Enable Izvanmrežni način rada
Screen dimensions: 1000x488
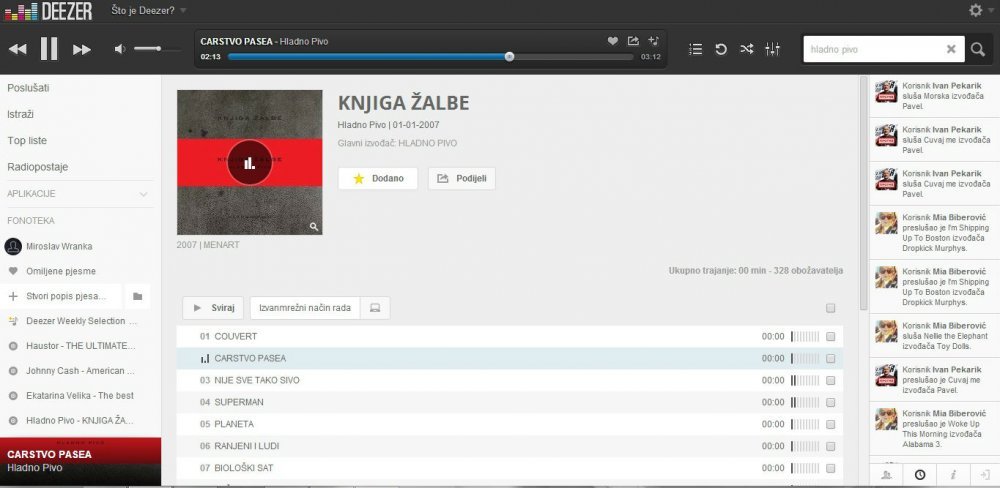coord(305,308)
